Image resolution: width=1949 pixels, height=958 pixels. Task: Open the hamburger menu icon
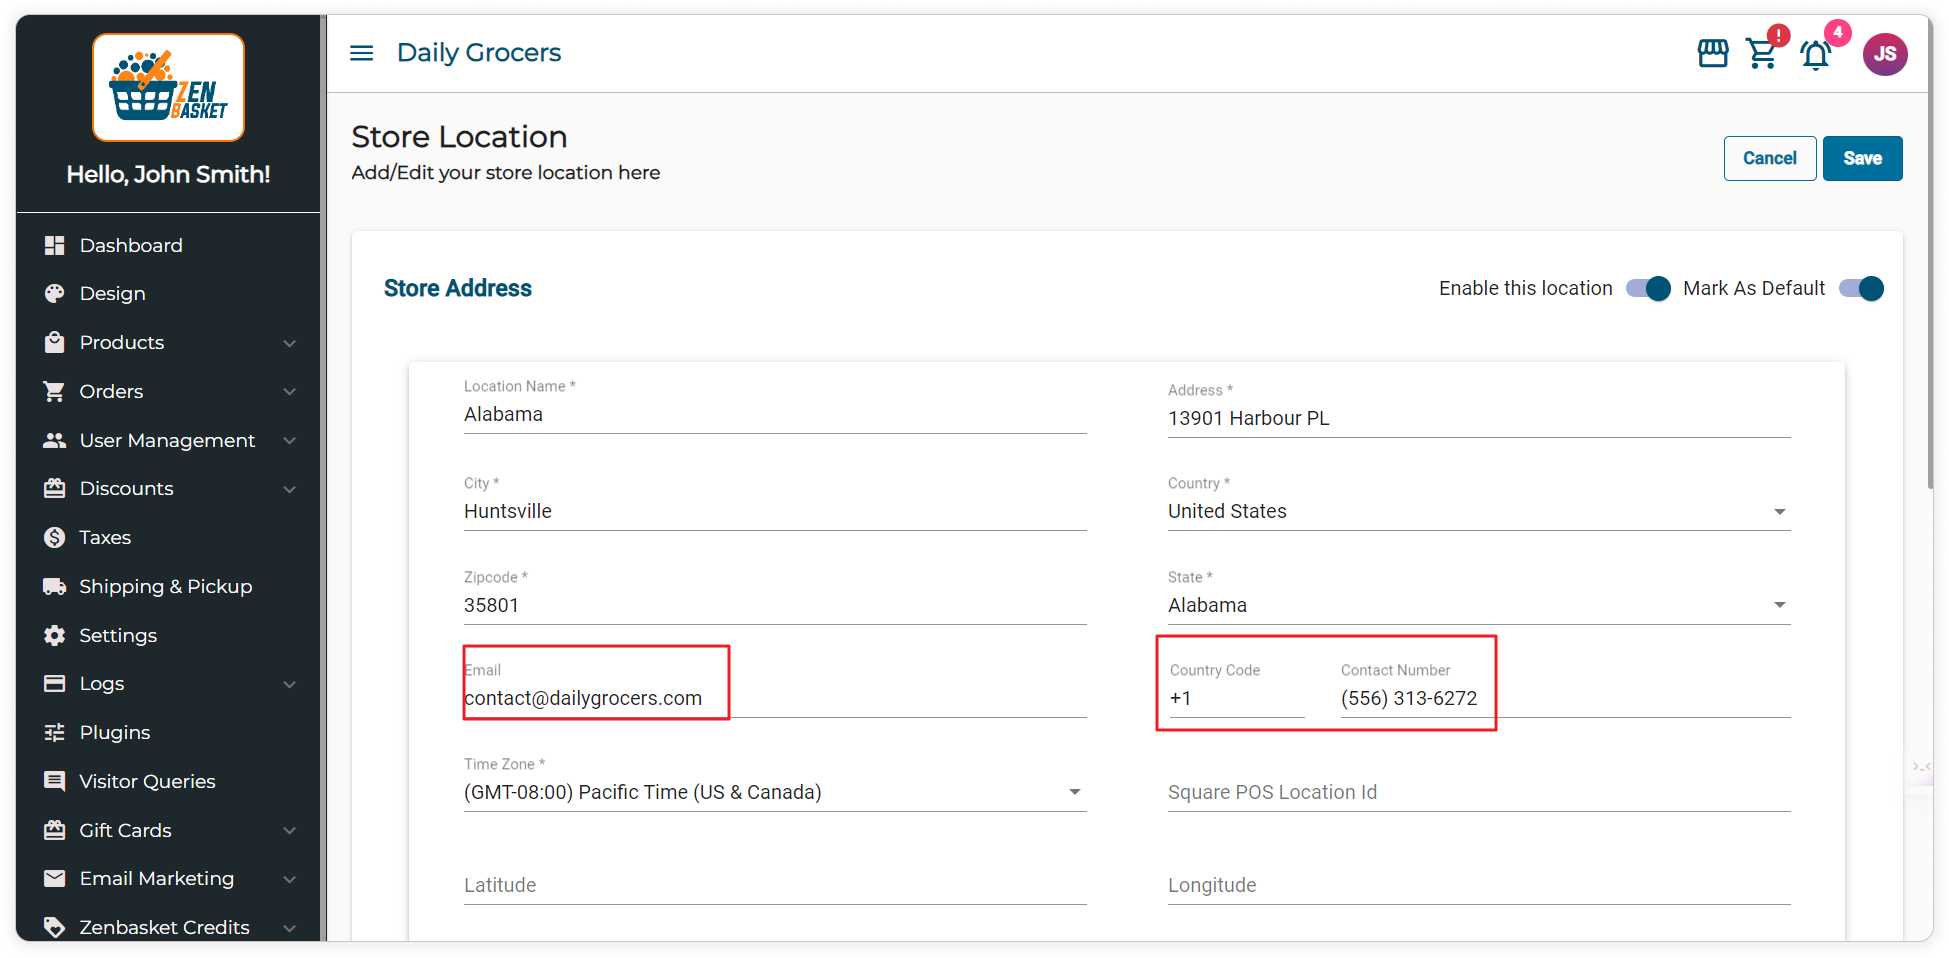tap(361, 53)
